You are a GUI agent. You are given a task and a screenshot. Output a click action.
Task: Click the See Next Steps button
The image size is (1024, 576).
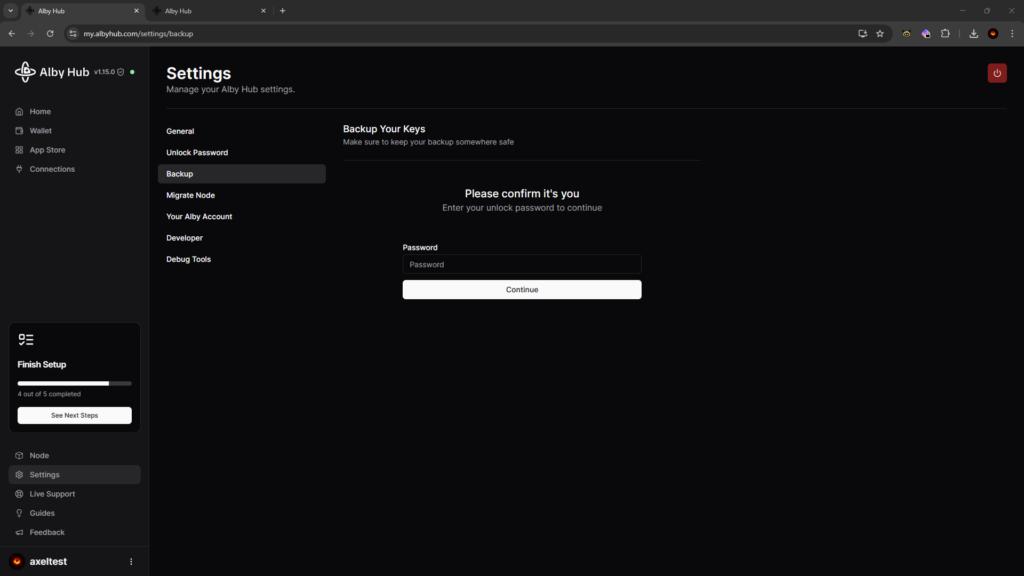[74, 415]
